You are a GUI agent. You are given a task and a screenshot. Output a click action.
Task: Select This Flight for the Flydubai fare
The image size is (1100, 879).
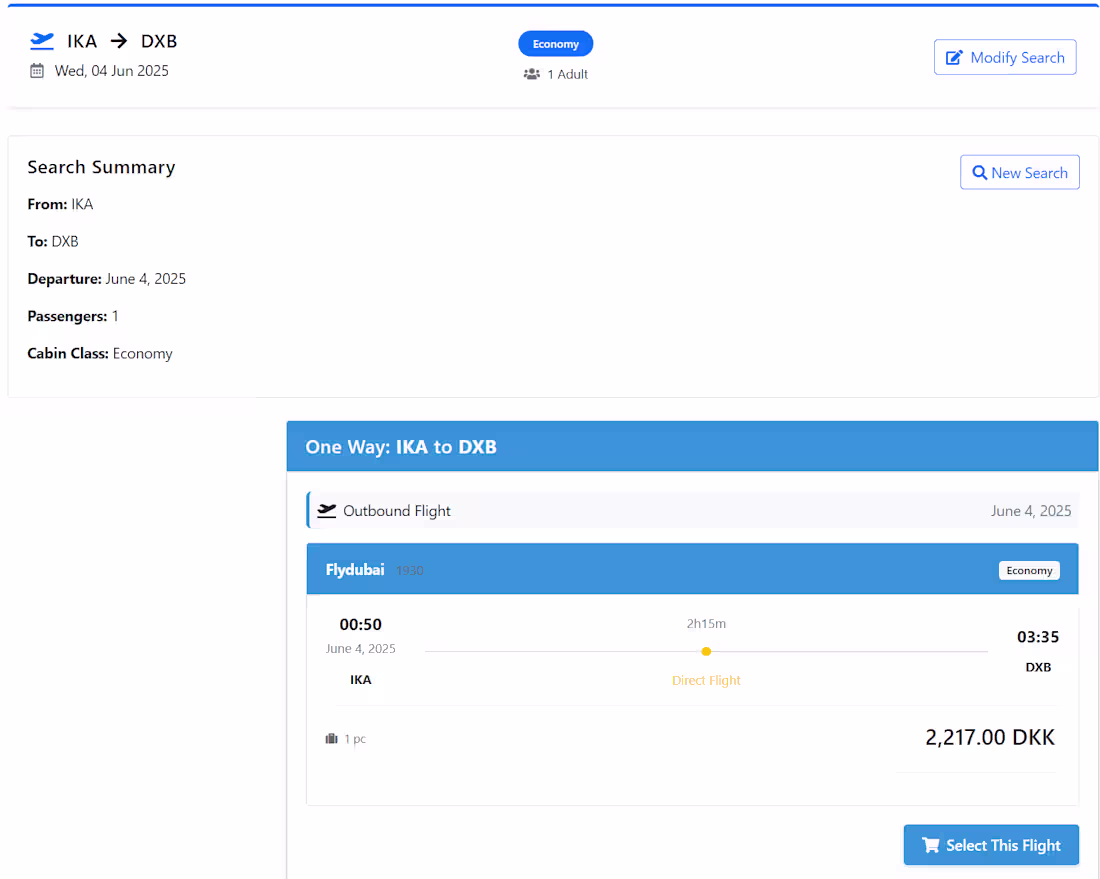991,845
